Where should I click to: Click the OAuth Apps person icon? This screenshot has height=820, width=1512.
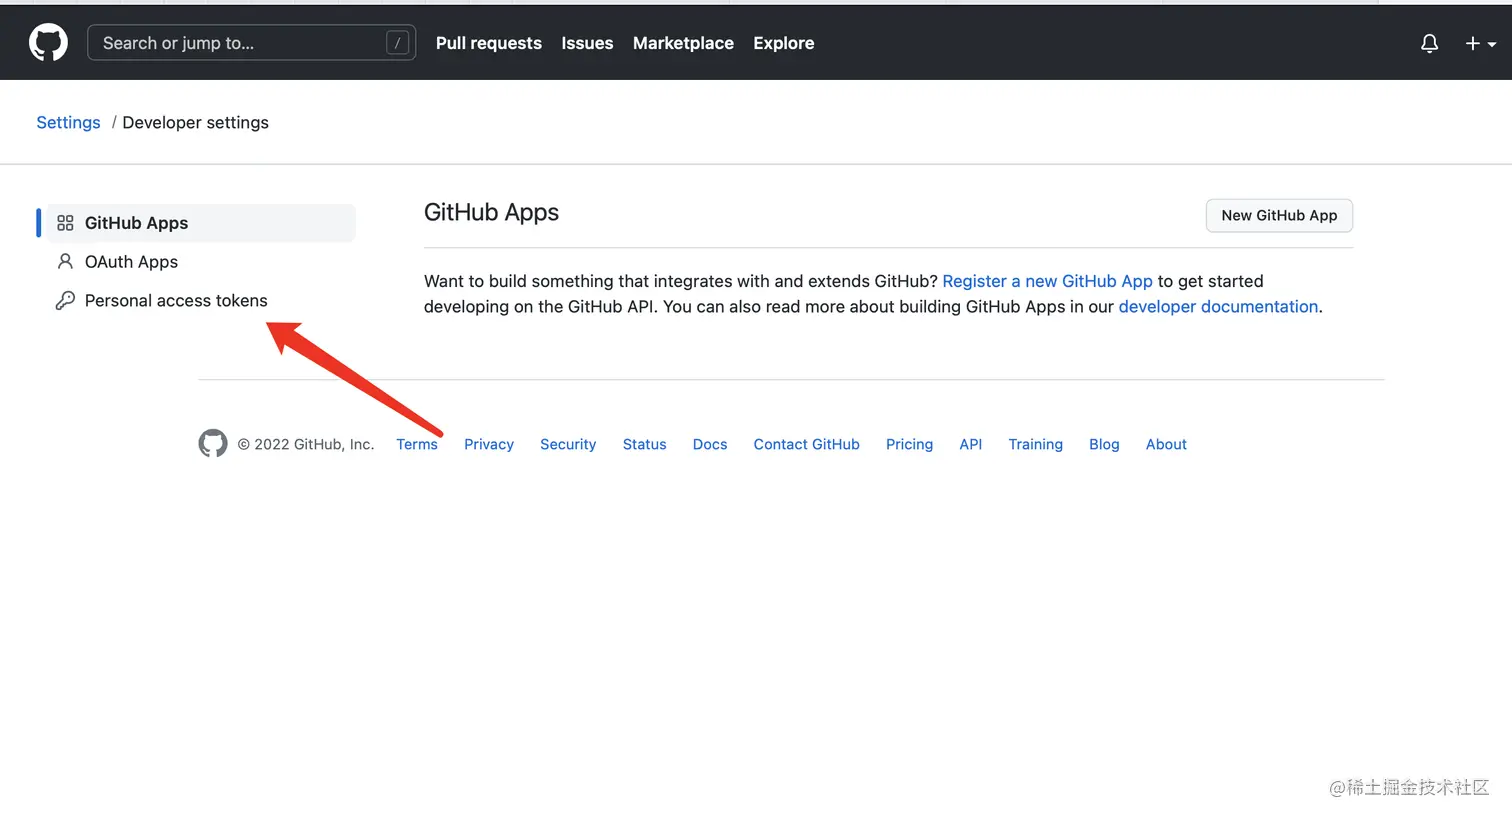(65, 262)
